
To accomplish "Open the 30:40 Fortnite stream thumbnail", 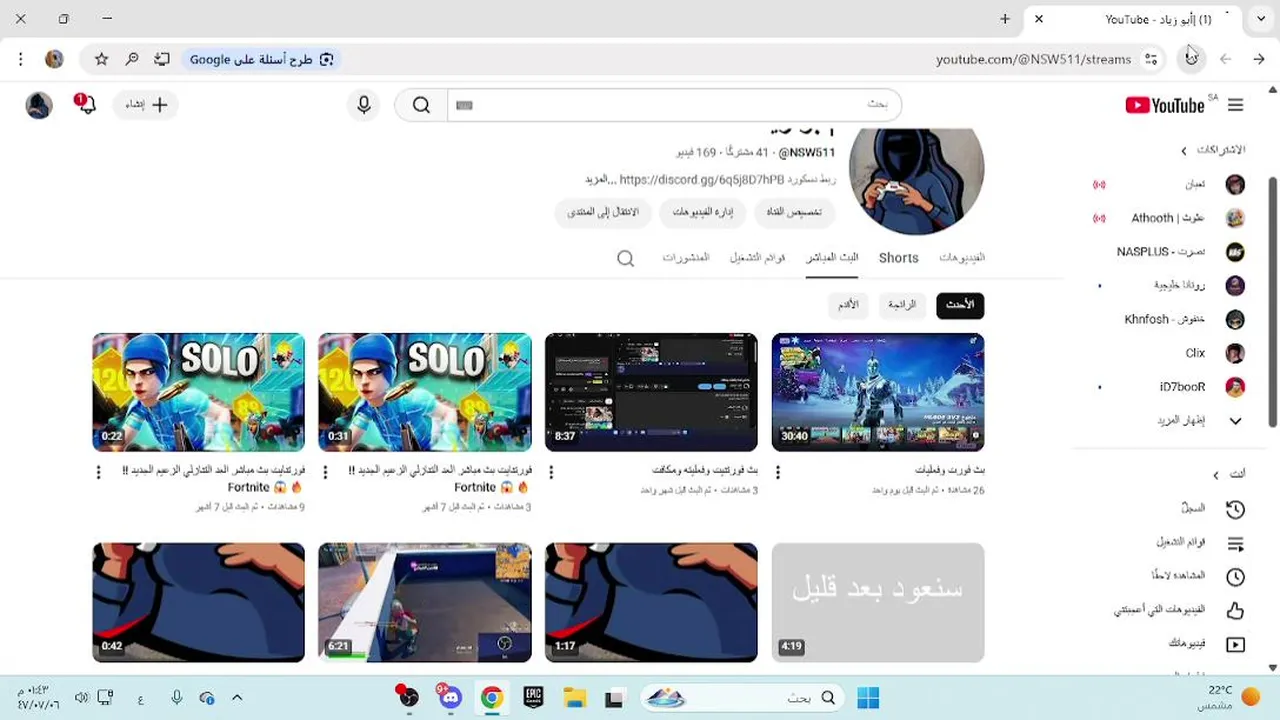I will tap(878, 392).
